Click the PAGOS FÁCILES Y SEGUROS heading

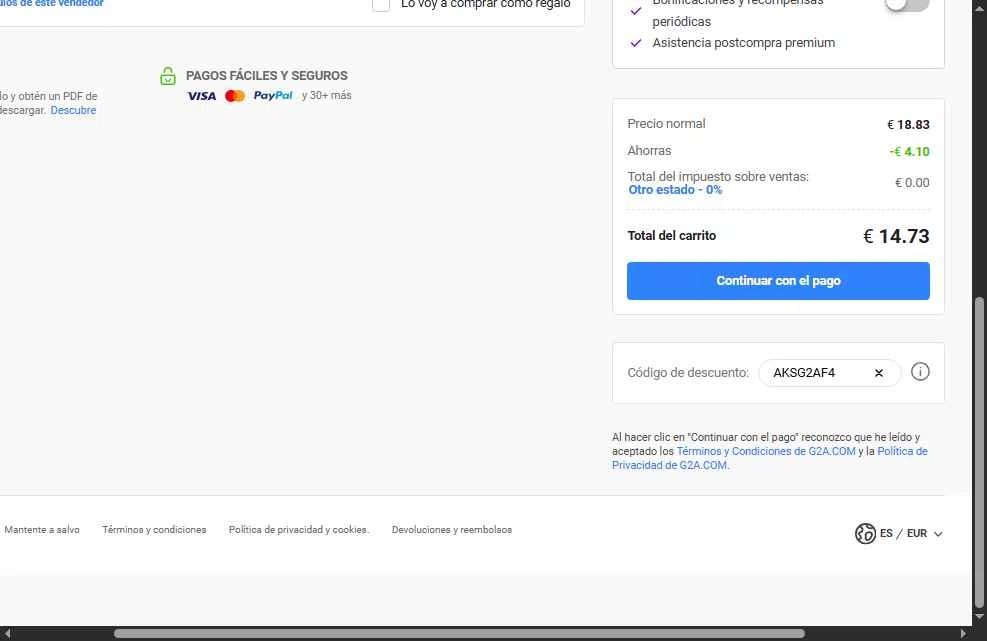click(x=266, y=76)
